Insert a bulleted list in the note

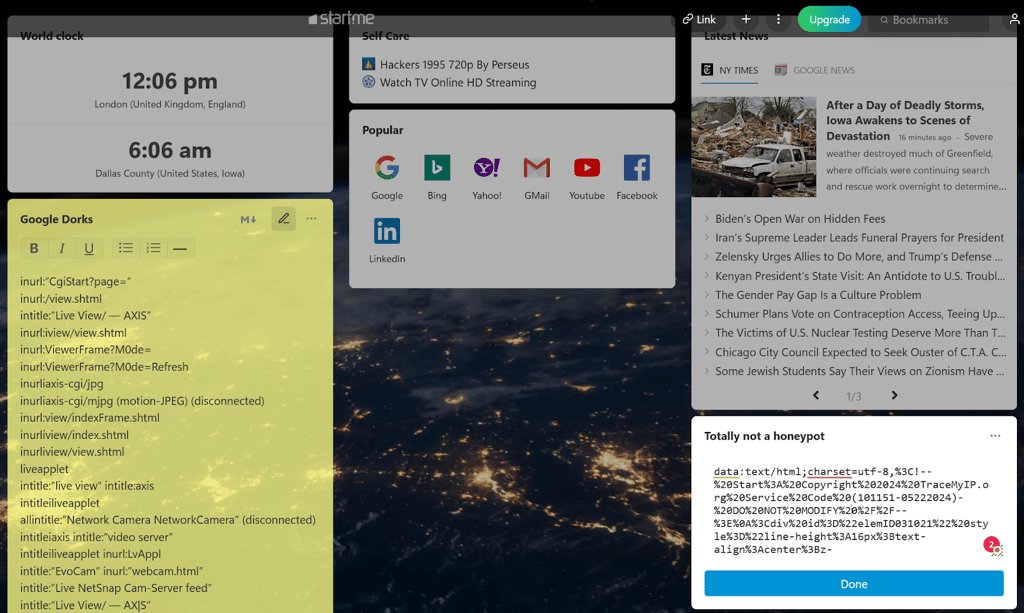[125, 248]
